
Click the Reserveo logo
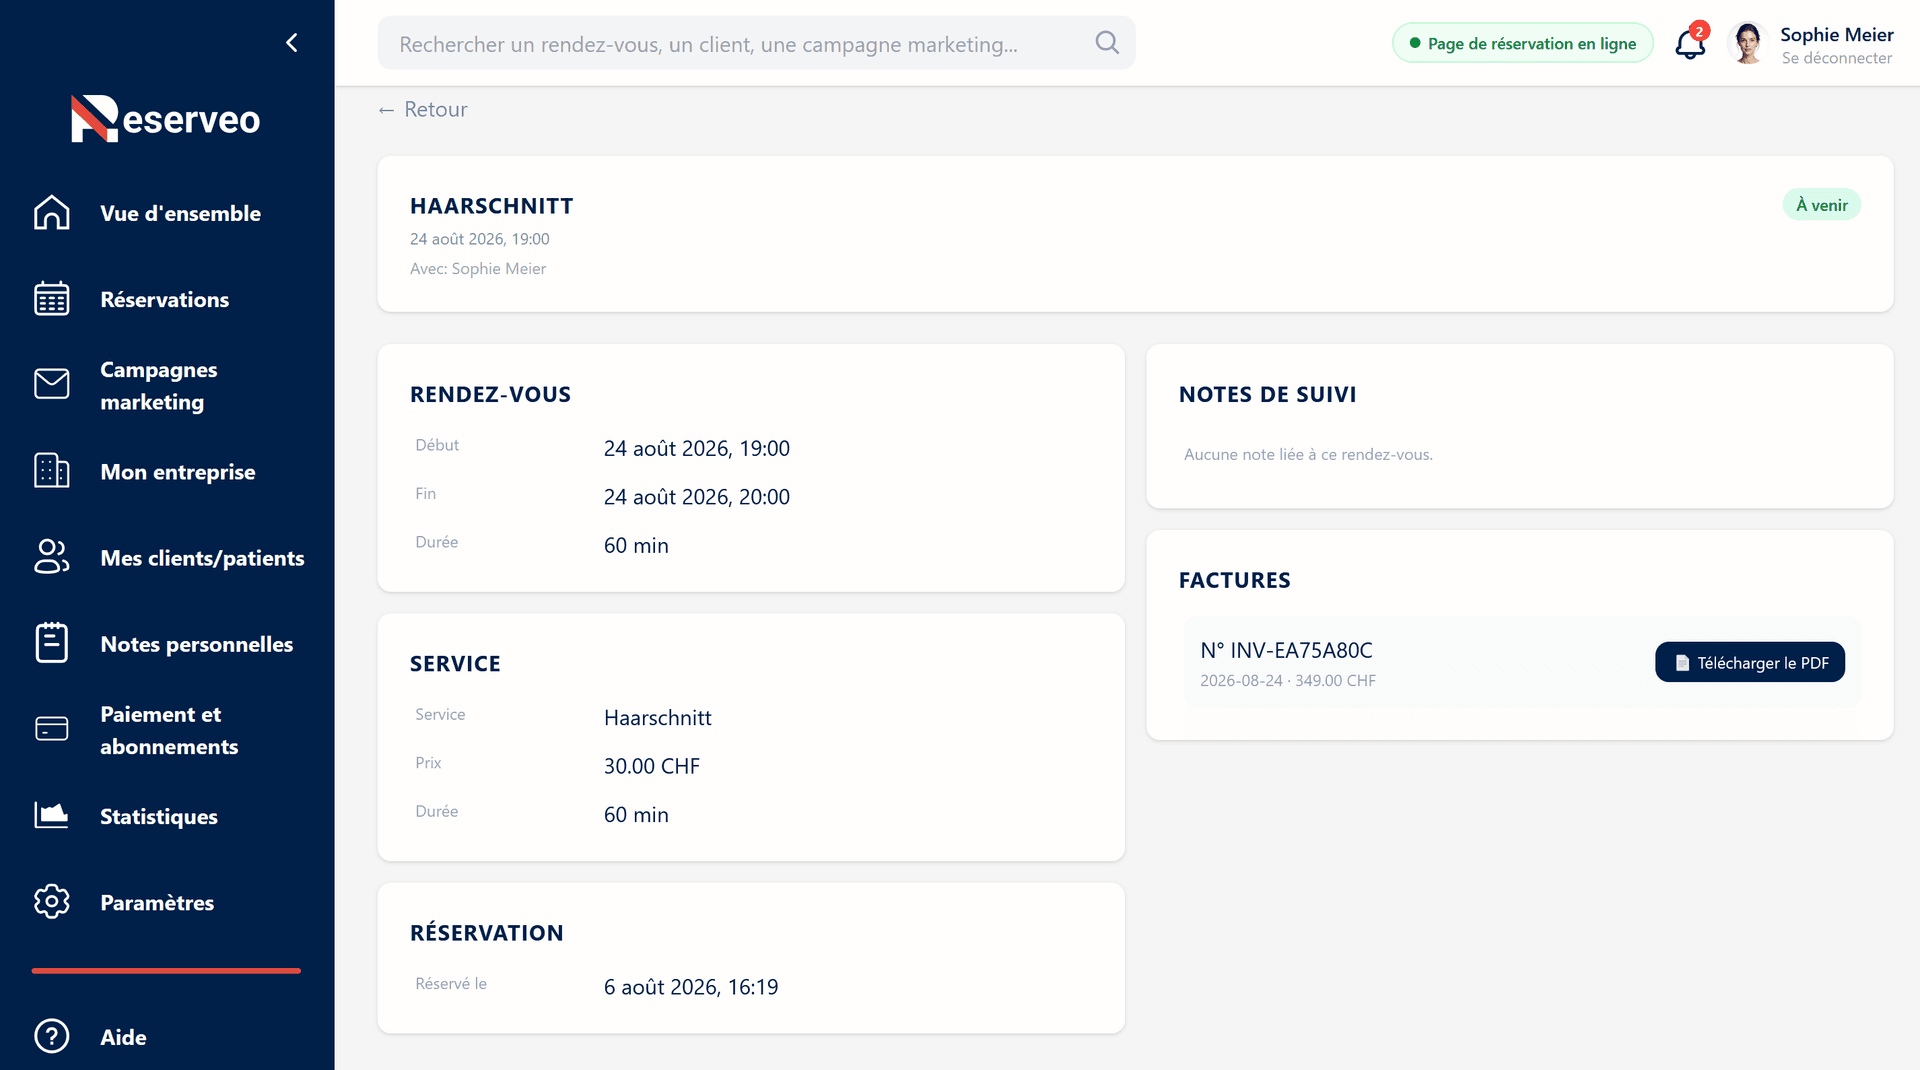[x=166, y=119]
